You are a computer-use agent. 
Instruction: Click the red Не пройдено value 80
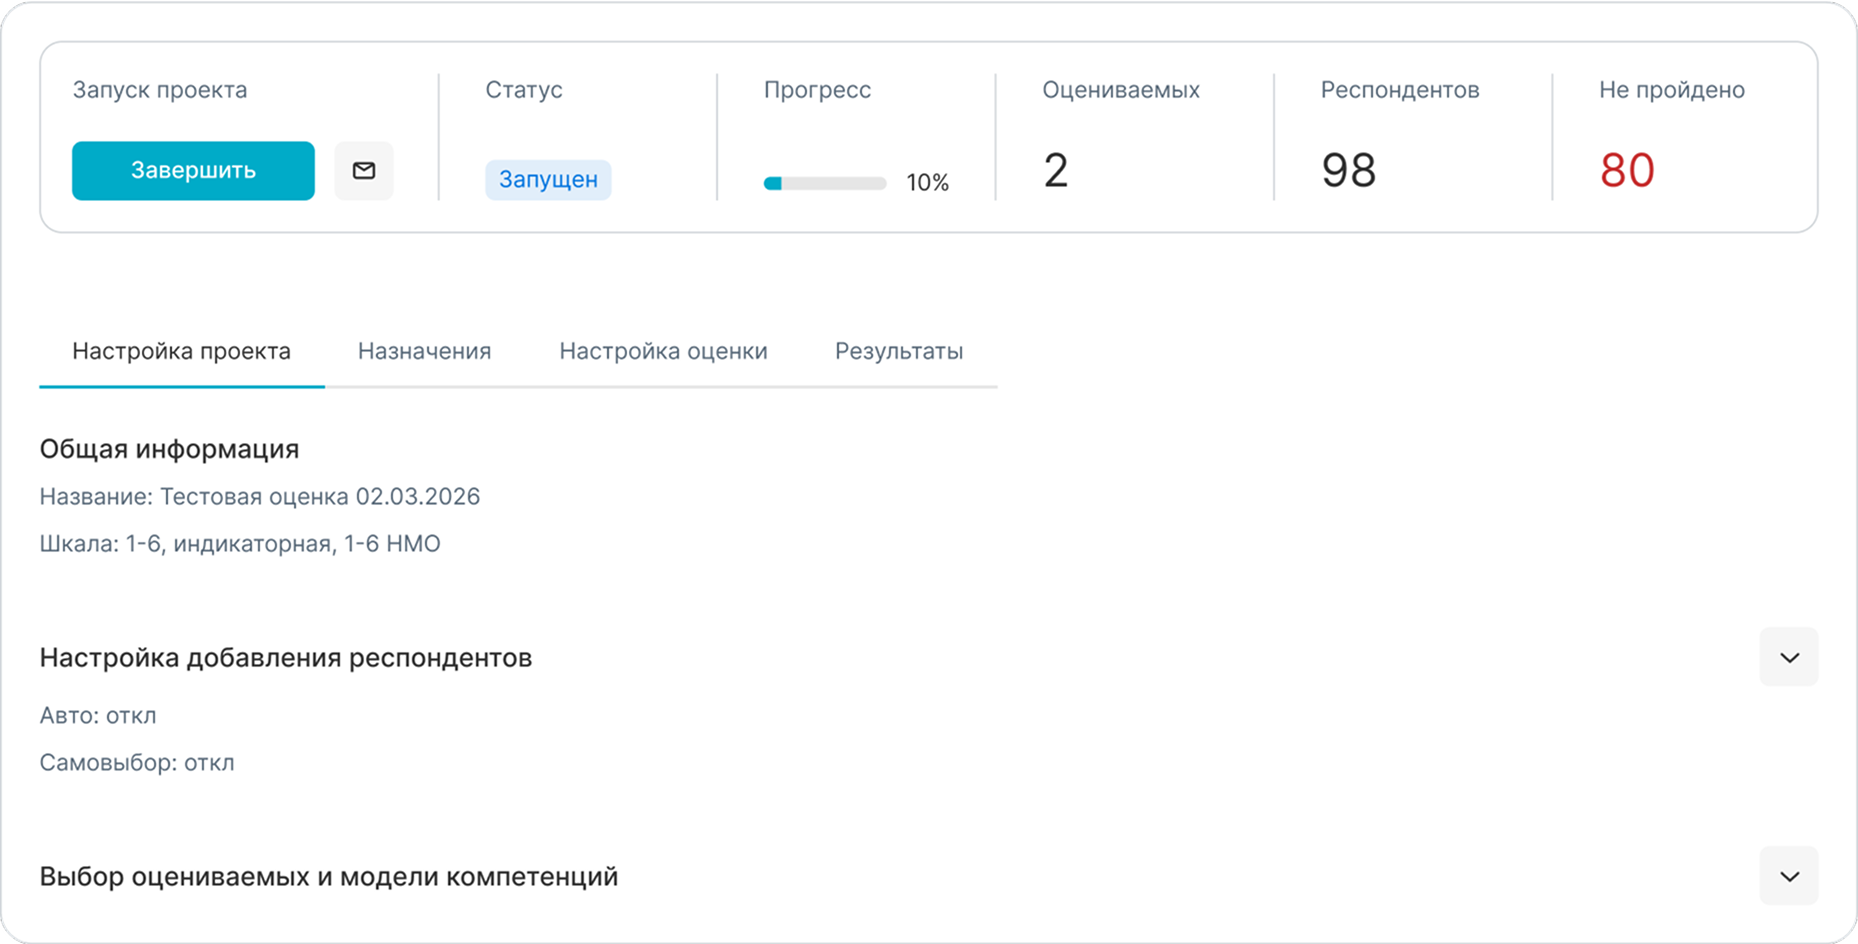tap(1627, 171)
